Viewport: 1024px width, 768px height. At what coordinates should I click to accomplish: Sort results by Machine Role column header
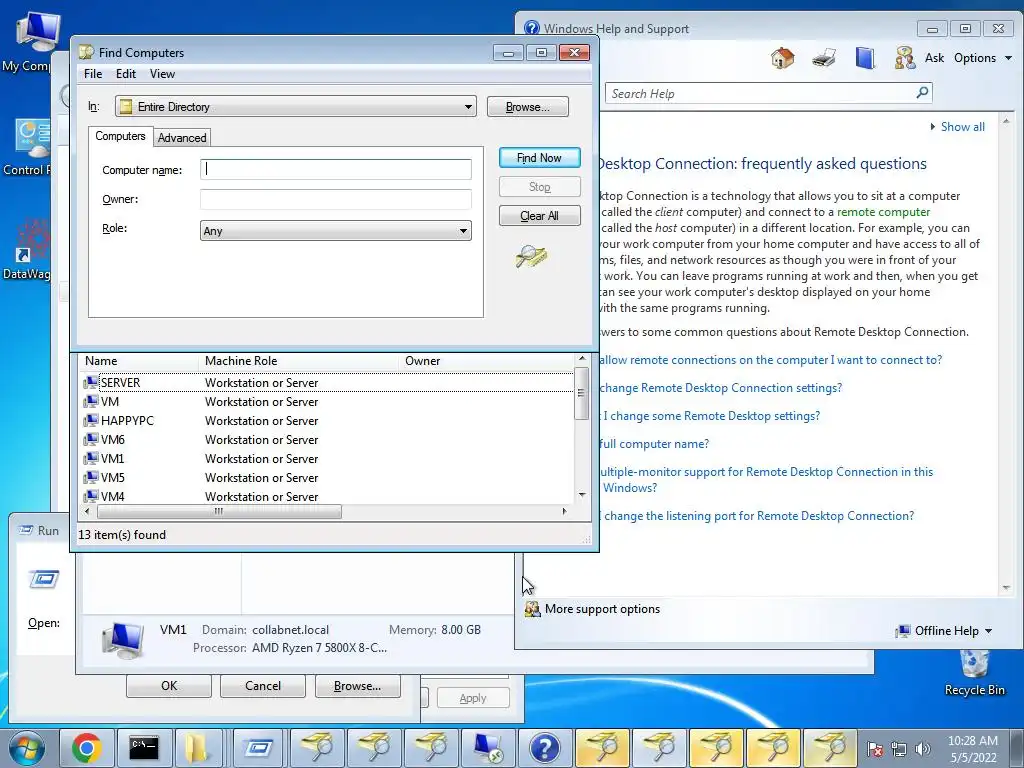click(x=298, y=360)
